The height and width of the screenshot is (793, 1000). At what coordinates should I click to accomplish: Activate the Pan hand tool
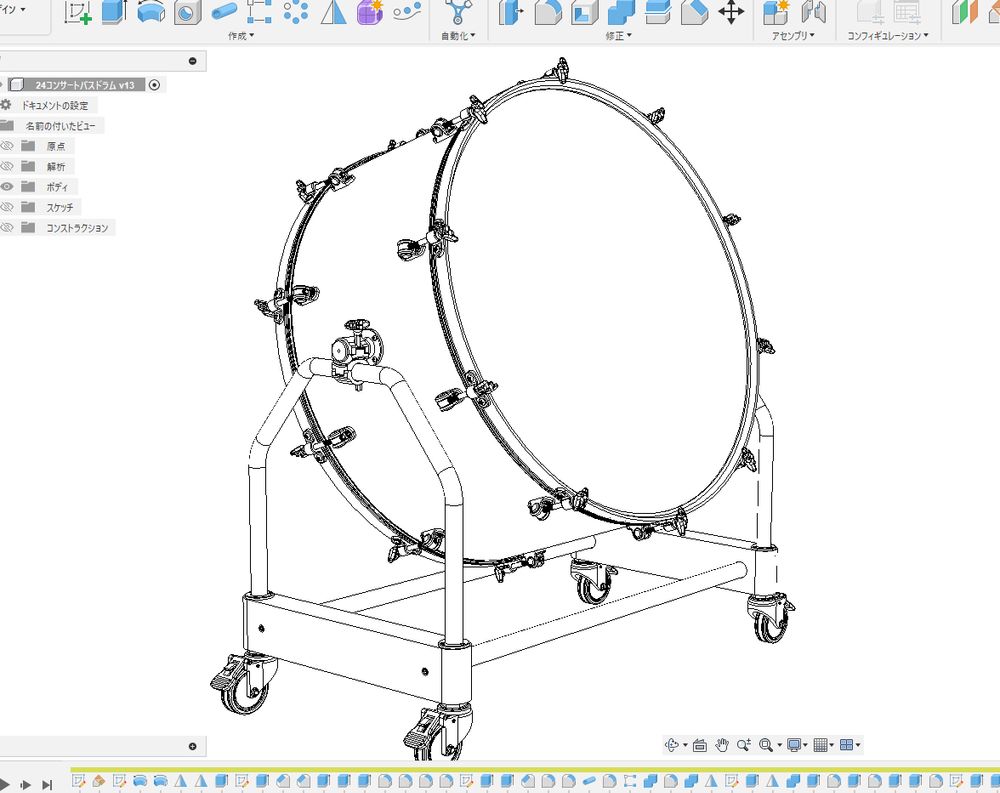pos(721,745)
